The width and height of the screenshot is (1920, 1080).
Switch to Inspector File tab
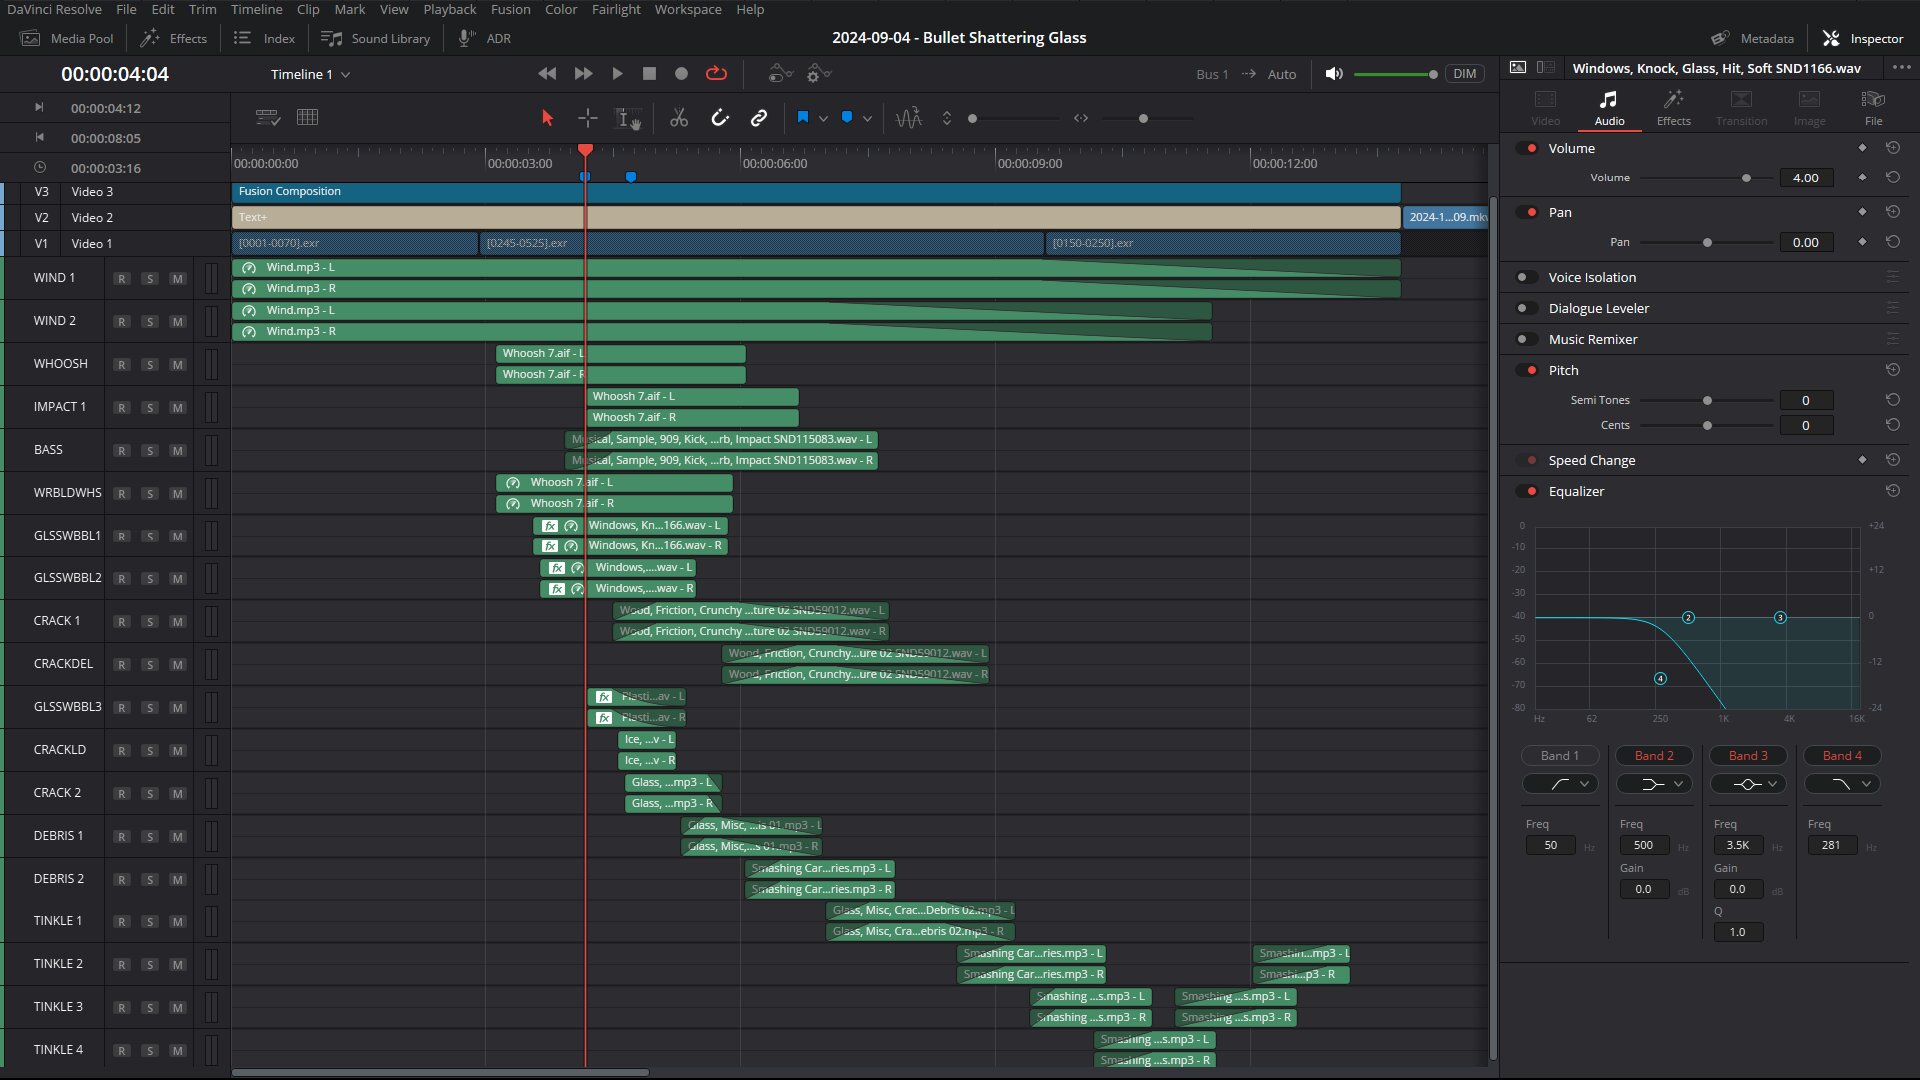[1873, 108]
